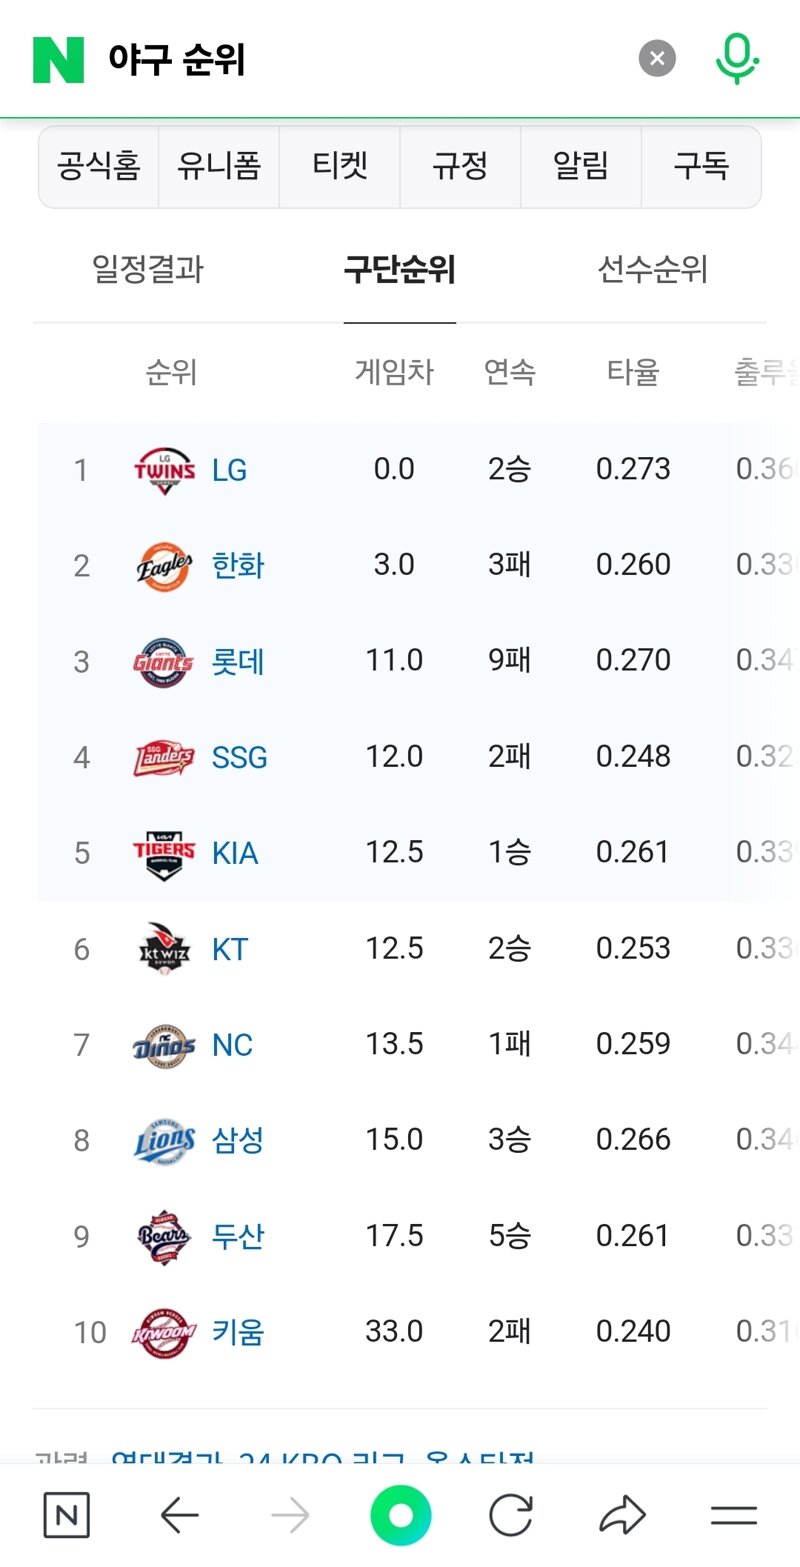Open the 한화 Eagles team link
This screenshot has height=1567, width=800.
point(238,566)
